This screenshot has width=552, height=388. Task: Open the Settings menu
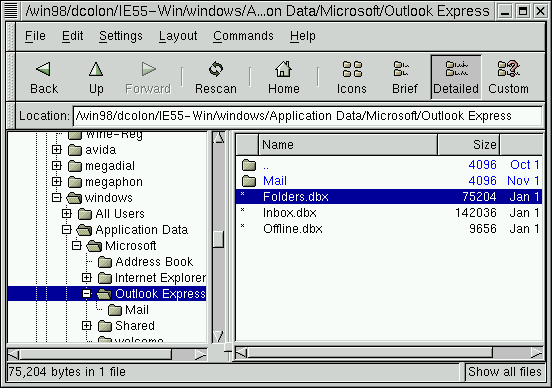[x=120, y=36]
